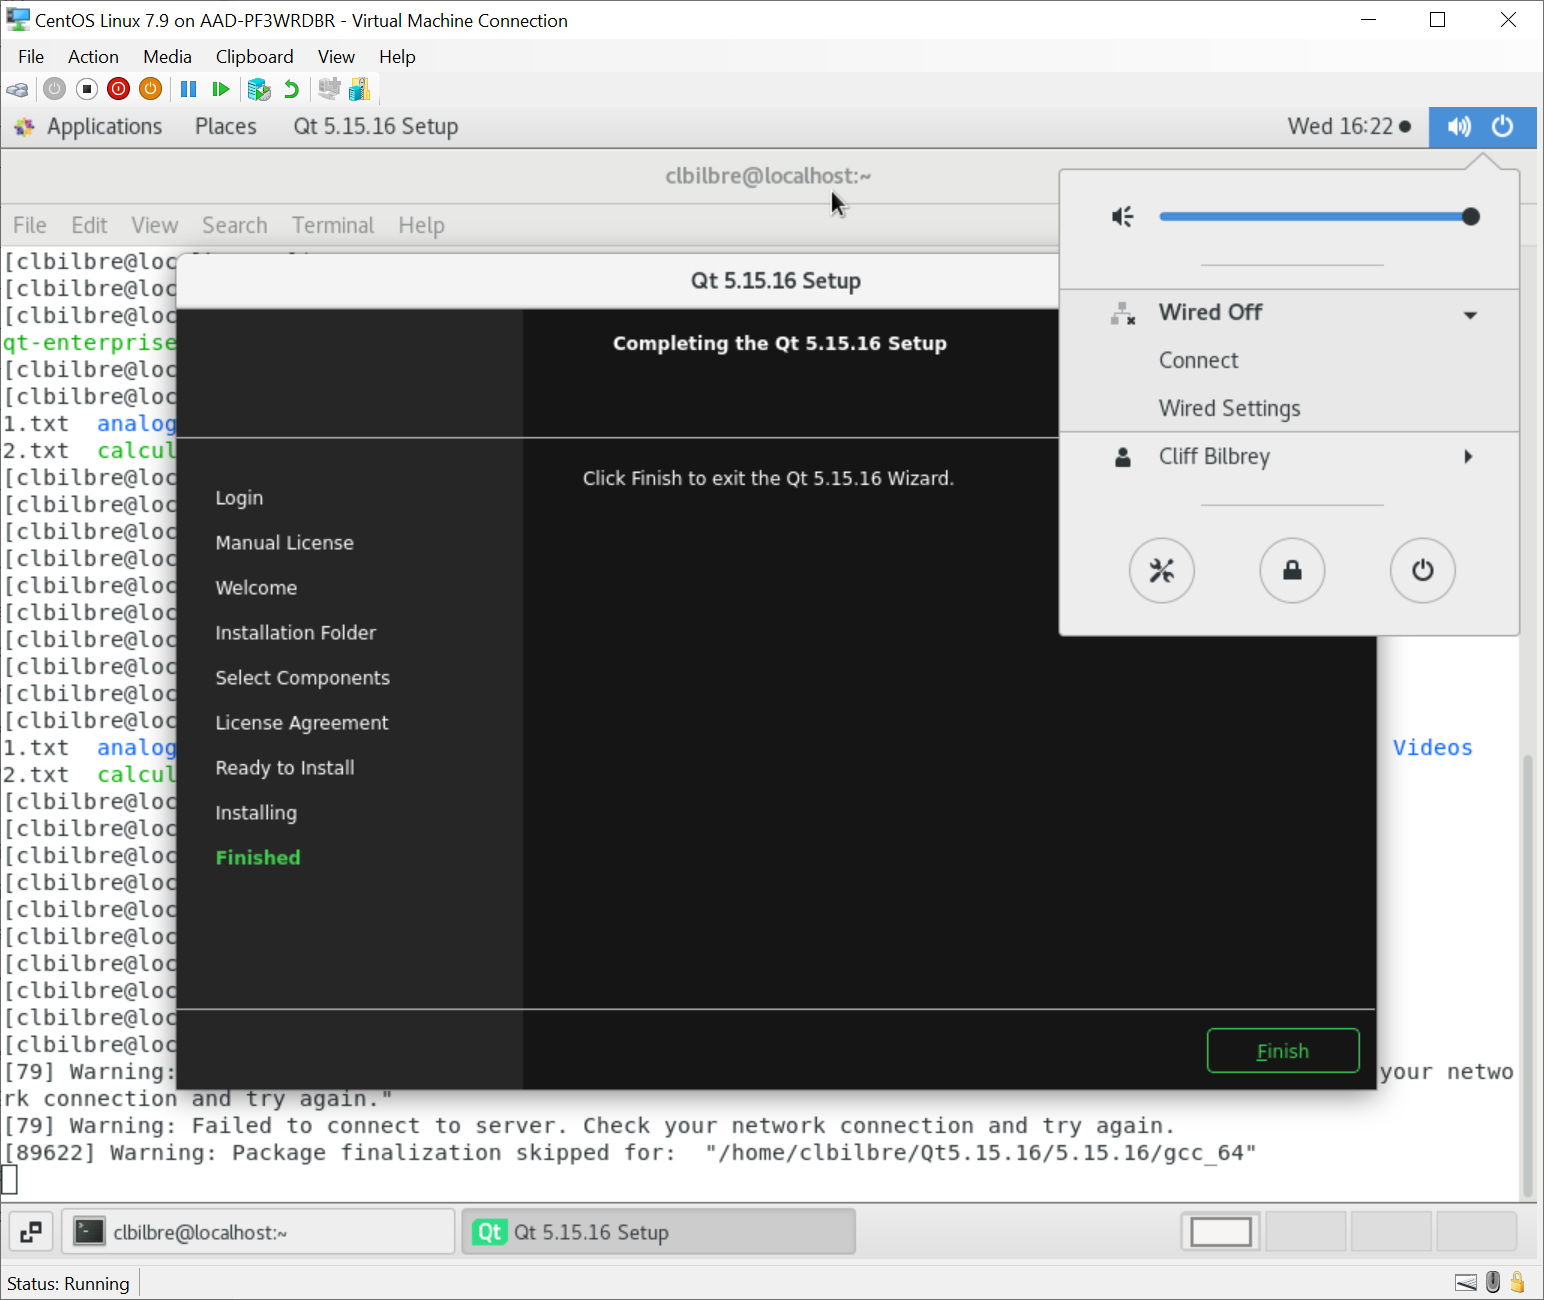Open the terminal's Help menu

click(421, 225)
